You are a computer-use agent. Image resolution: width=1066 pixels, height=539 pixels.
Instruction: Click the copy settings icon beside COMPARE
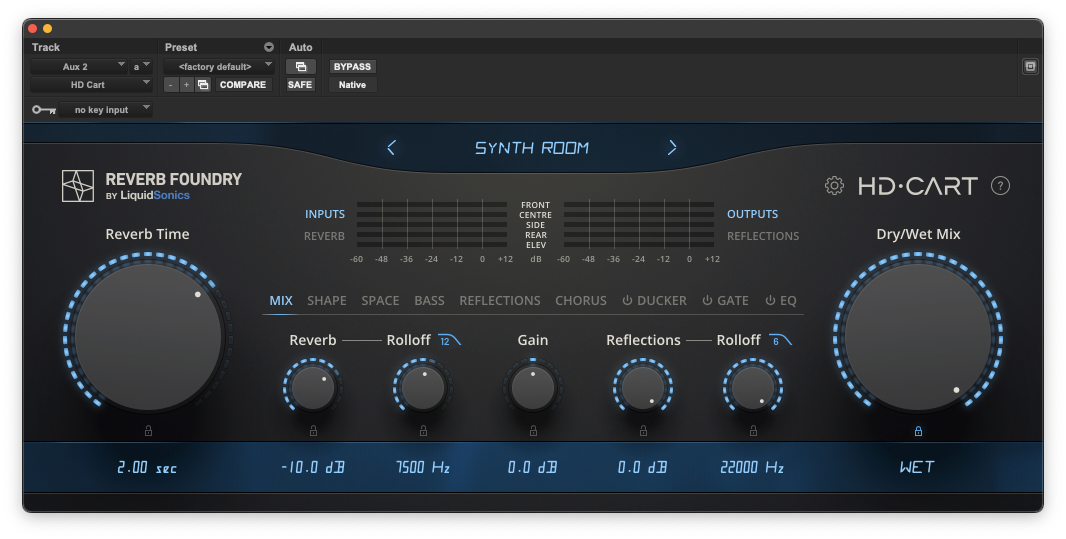tap(203, 85)
